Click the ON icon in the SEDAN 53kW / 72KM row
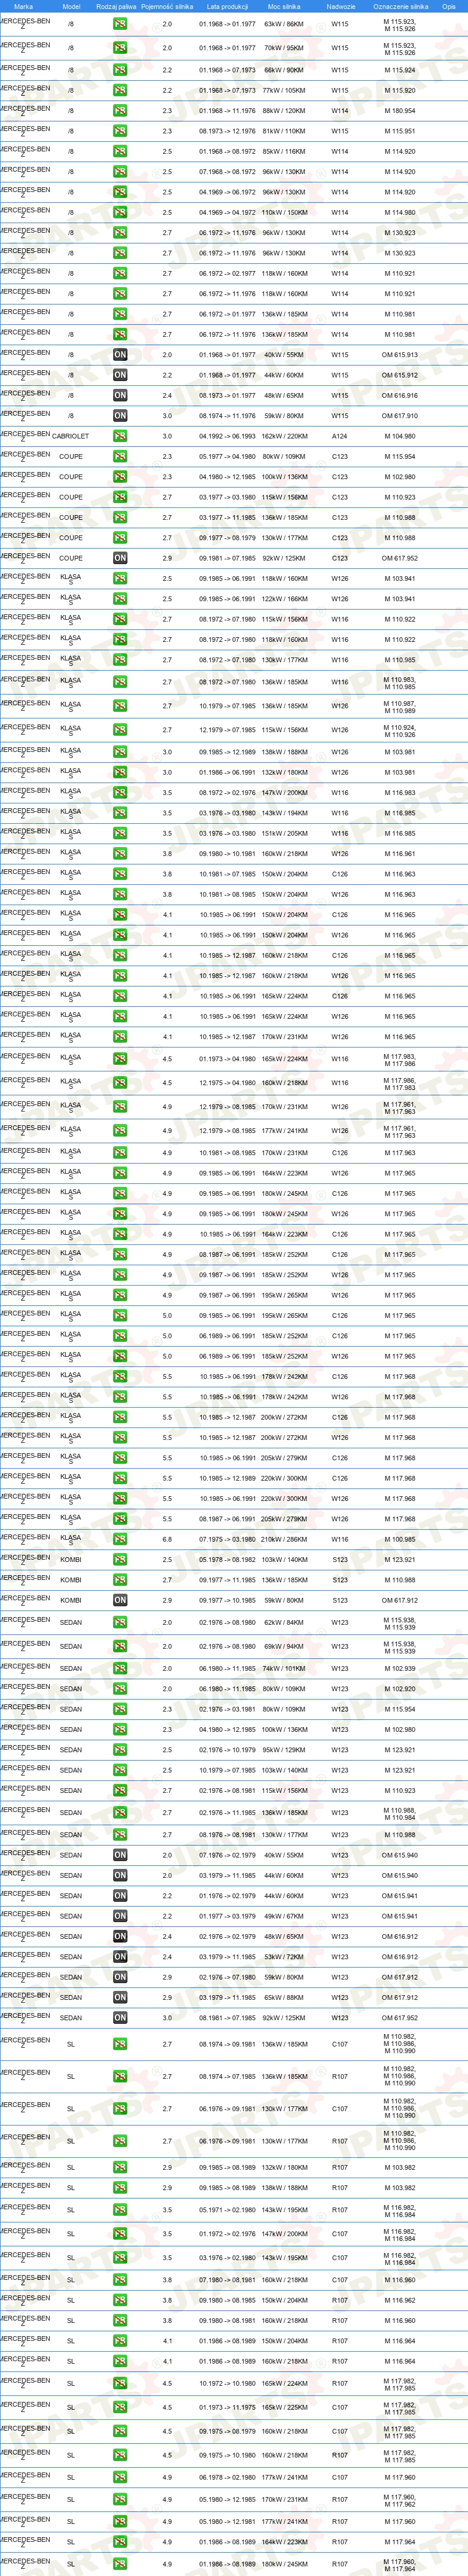 (x=120, y=1957)
